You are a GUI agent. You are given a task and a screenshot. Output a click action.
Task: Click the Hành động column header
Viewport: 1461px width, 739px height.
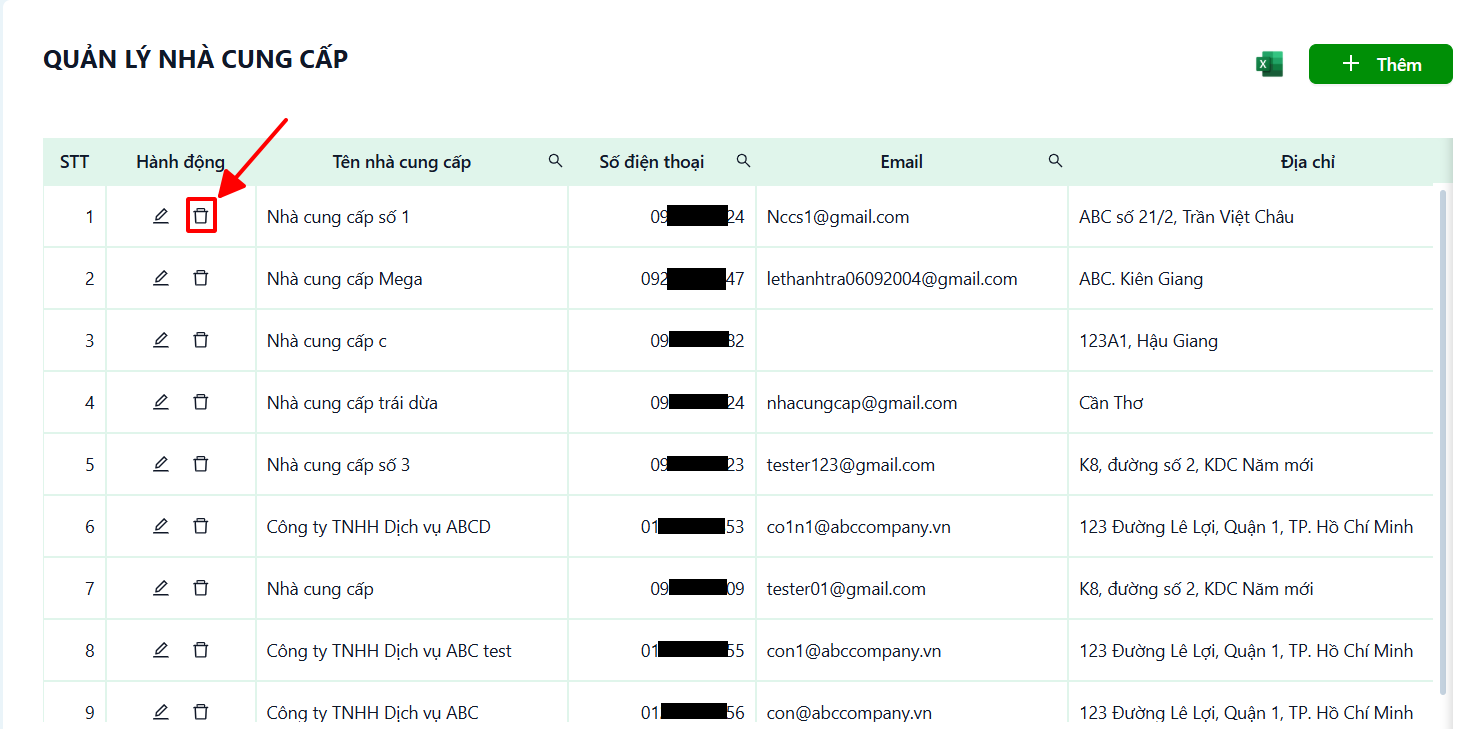pos(181,162)
